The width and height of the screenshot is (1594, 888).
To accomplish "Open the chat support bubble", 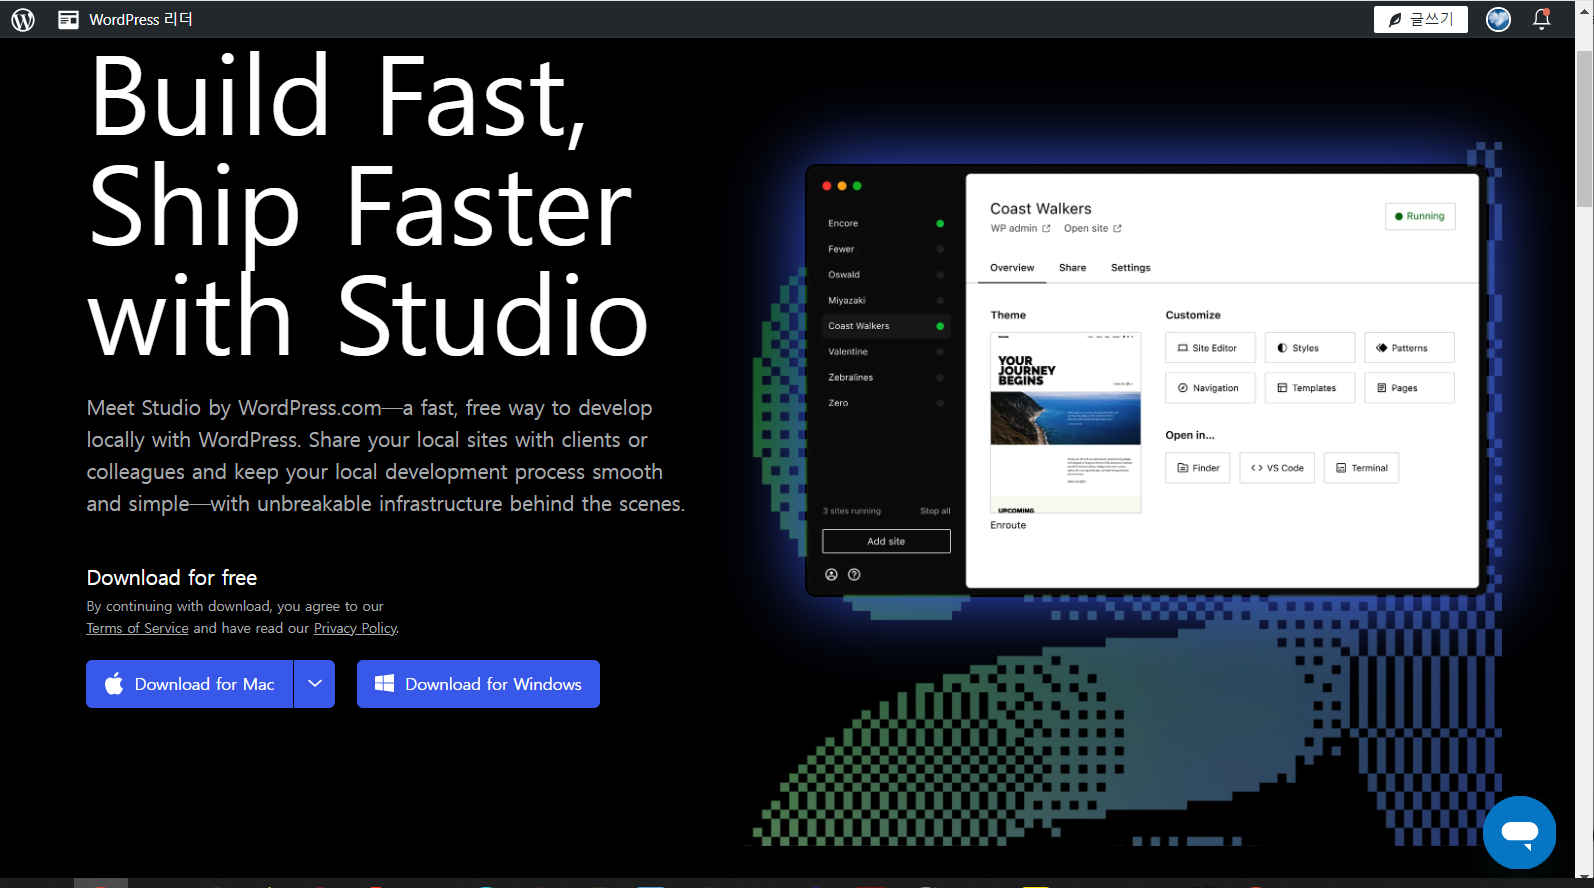I will coord(1519,832).
